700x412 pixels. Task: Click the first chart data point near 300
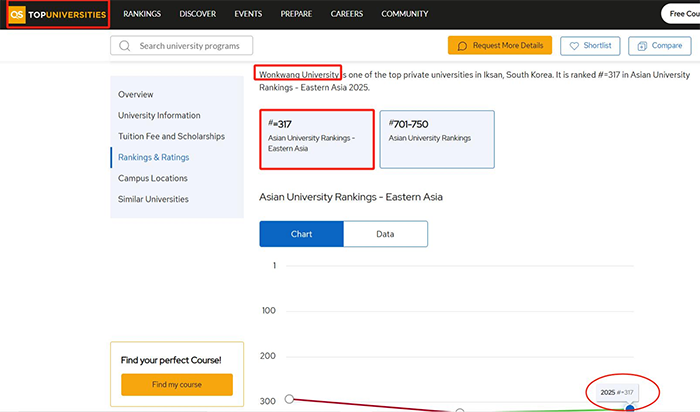tap(289, 399)
